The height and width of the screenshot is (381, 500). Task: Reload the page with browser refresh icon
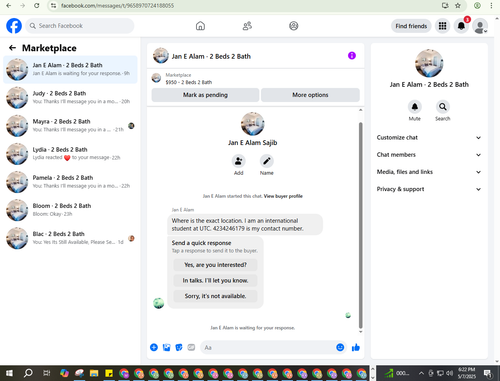(37, 5)
